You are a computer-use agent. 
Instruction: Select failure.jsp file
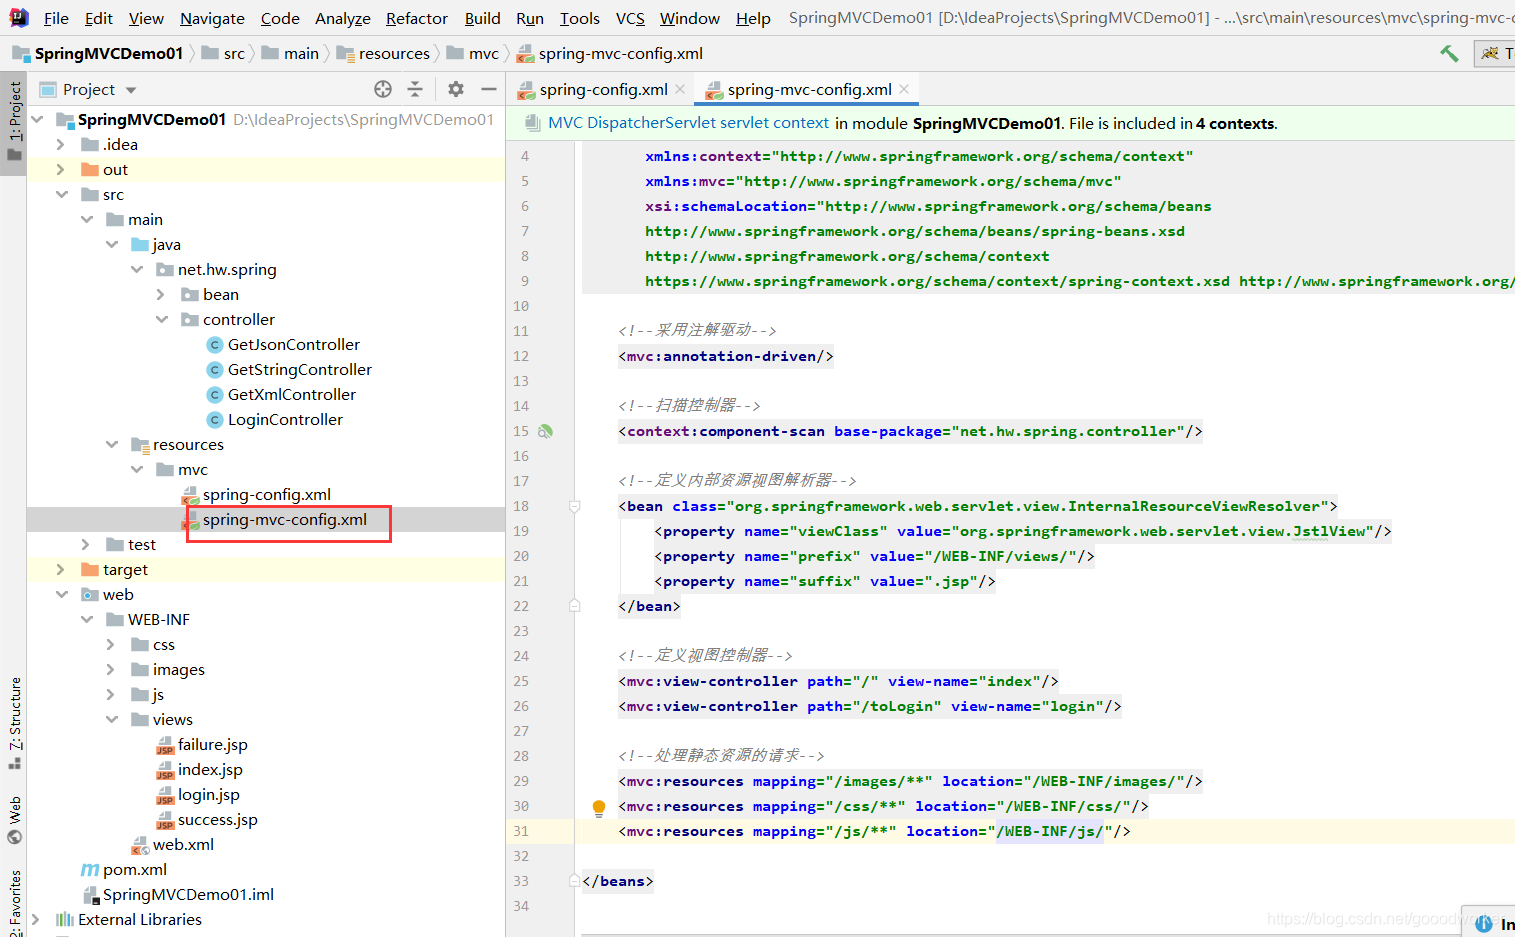[202, 745]
